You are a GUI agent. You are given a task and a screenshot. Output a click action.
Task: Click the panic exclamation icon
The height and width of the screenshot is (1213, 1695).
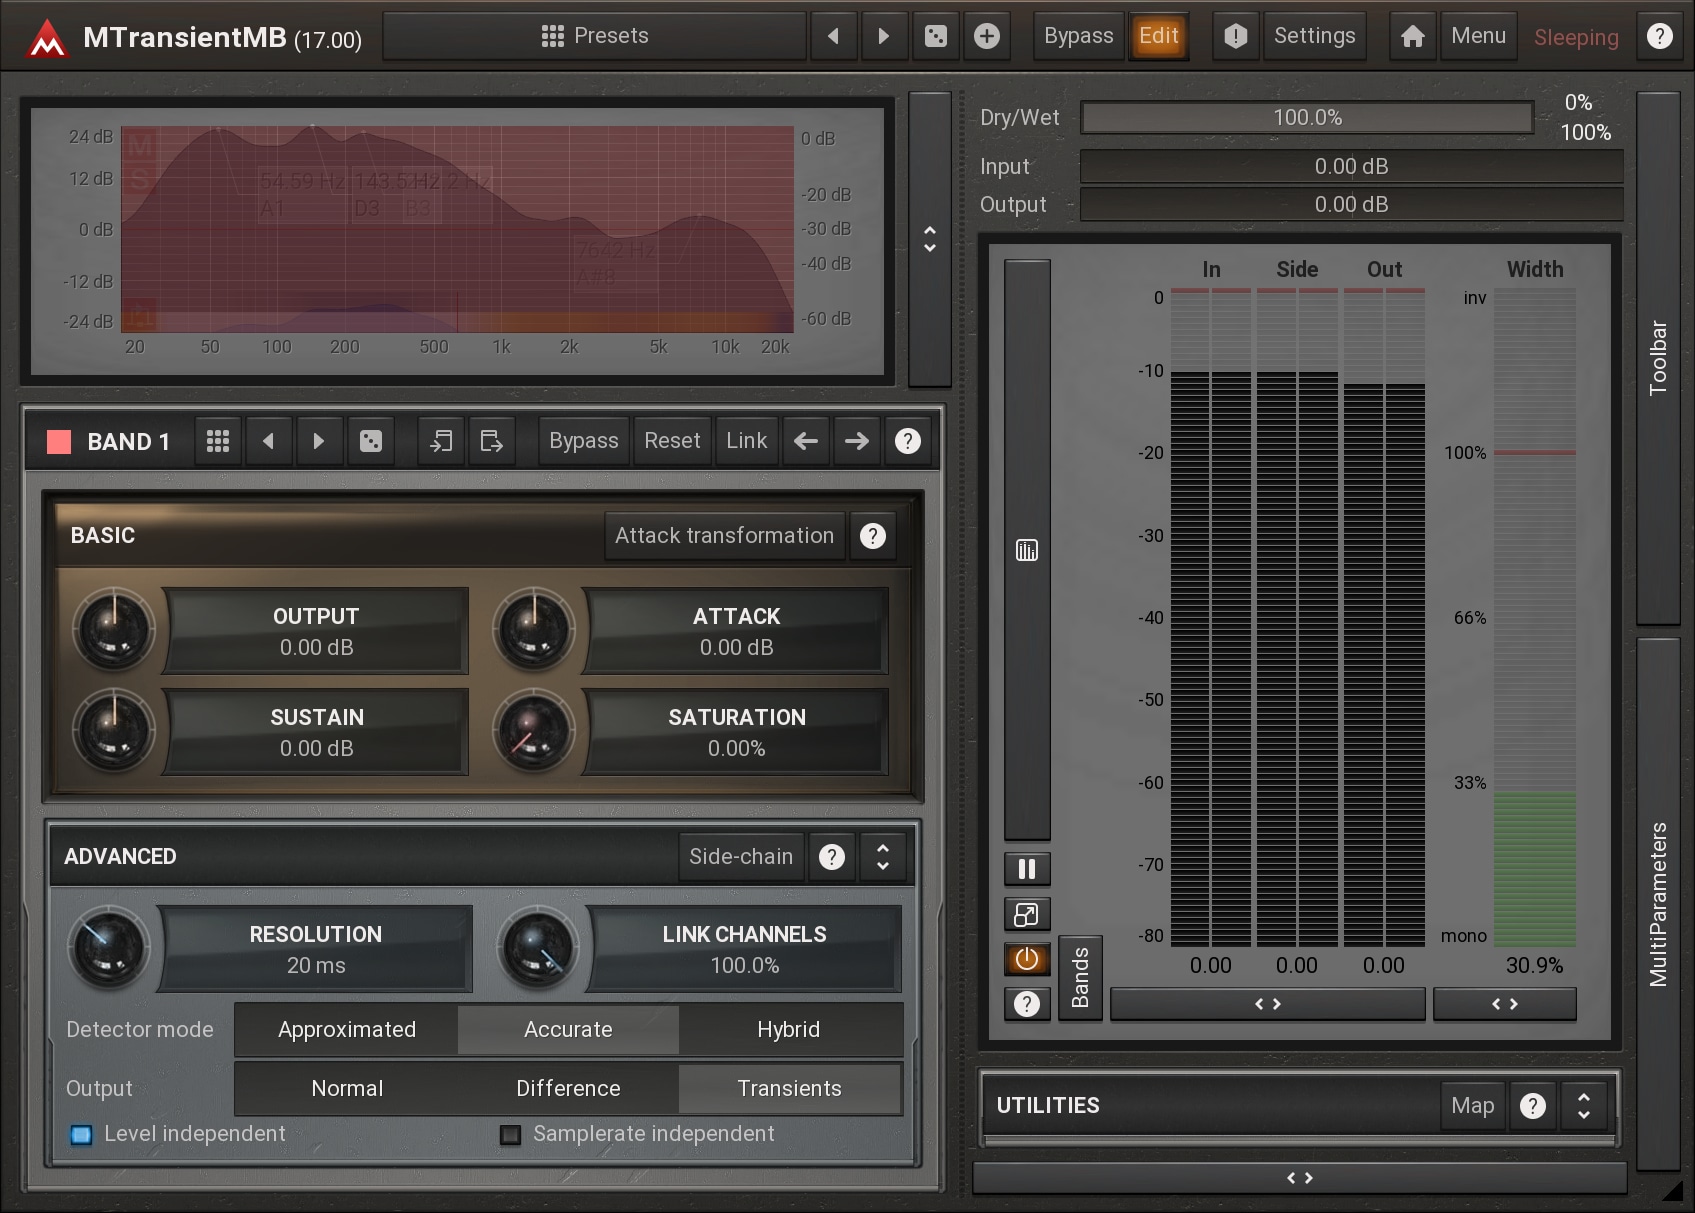(x=1236, y=37)
